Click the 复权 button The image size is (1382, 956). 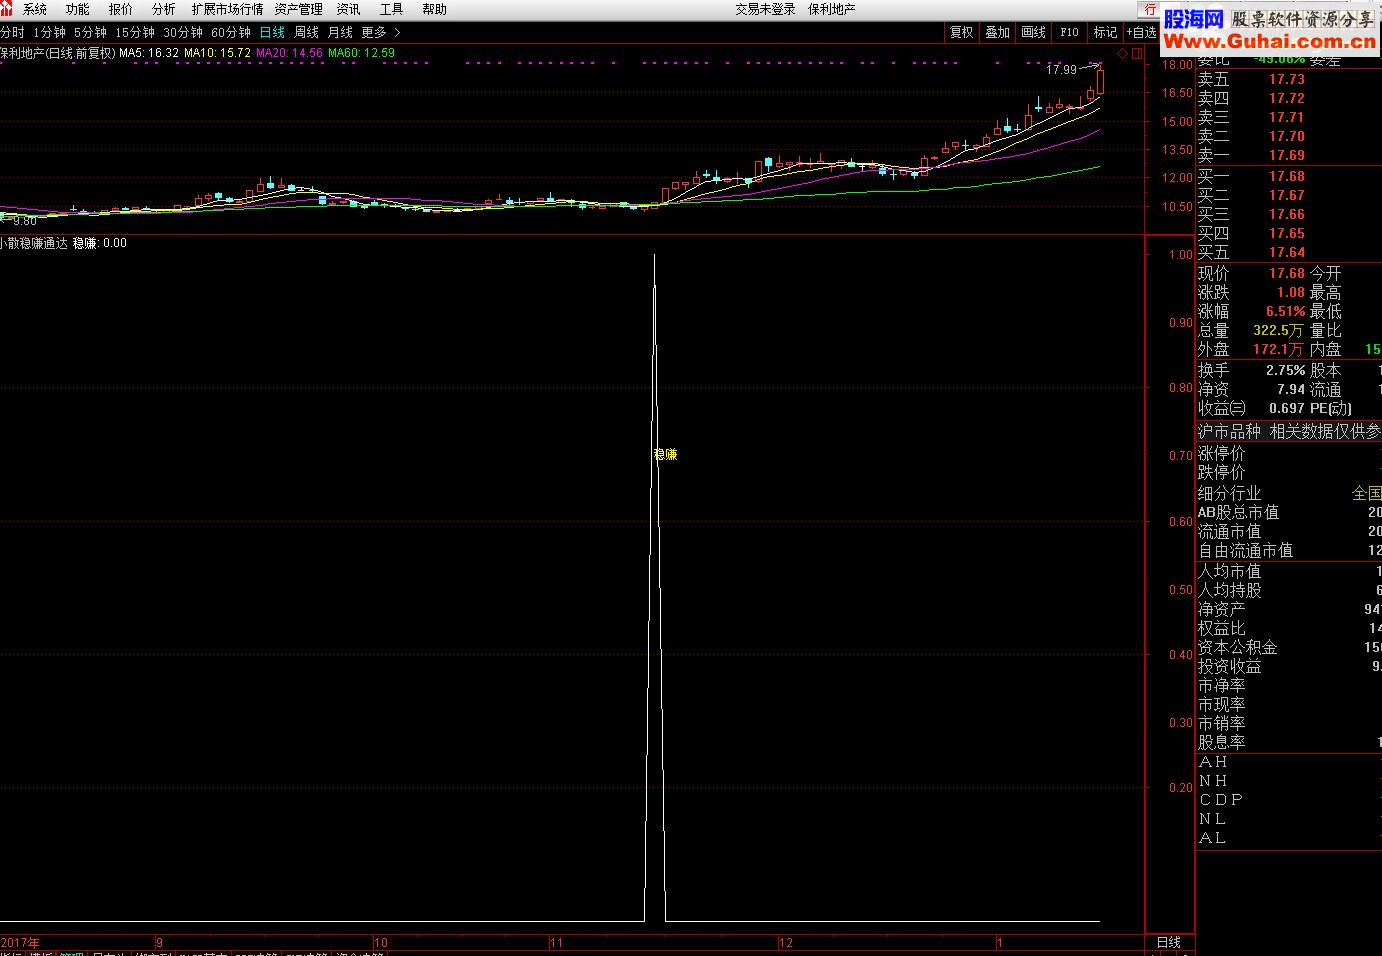962,33
